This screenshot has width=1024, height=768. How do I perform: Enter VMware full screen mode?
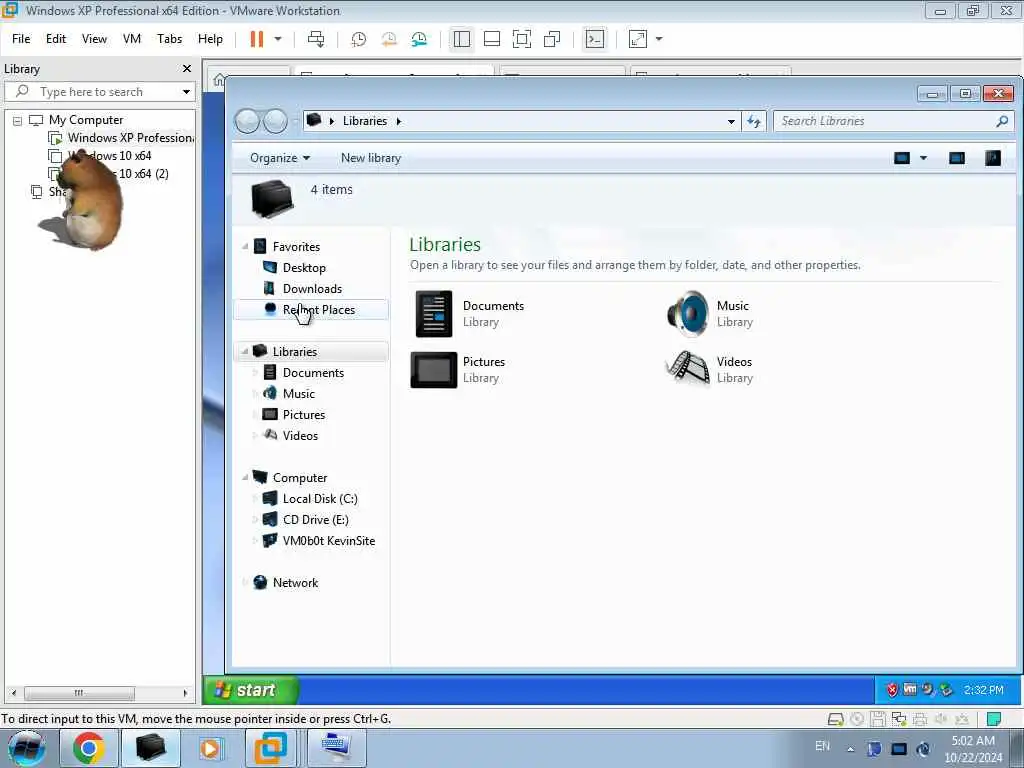pos(522,39)
